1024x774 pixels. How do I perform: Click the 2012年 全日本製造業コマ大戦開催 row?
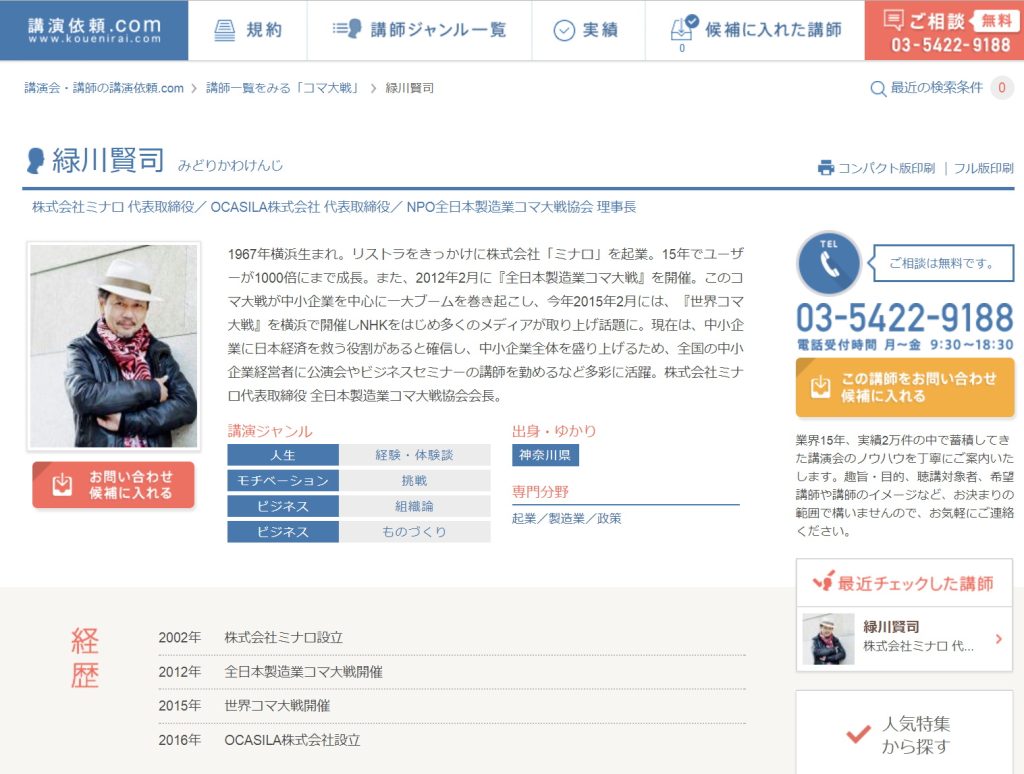pyautogui.click(x=452, y=671)
